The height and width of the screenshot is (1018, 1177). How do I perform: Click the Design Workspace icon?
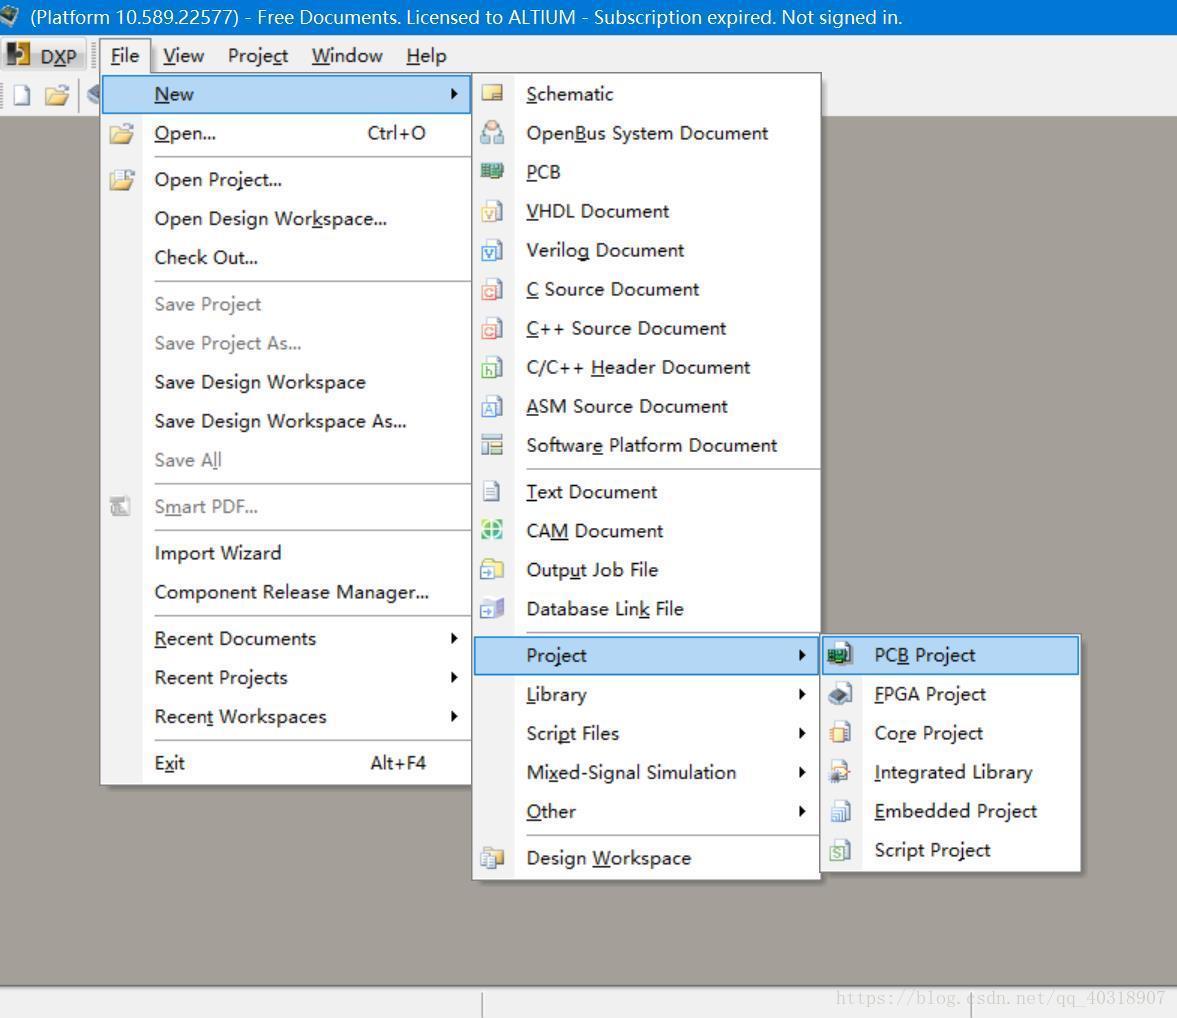[x=492, y=857]
